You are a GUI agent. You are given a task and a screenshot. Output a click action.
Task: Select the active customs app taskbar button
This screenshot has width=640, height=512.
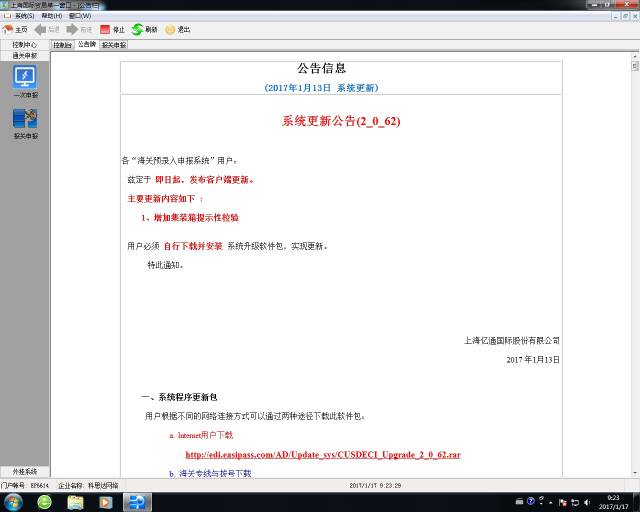pyautogui.click(x=138, y=502)
